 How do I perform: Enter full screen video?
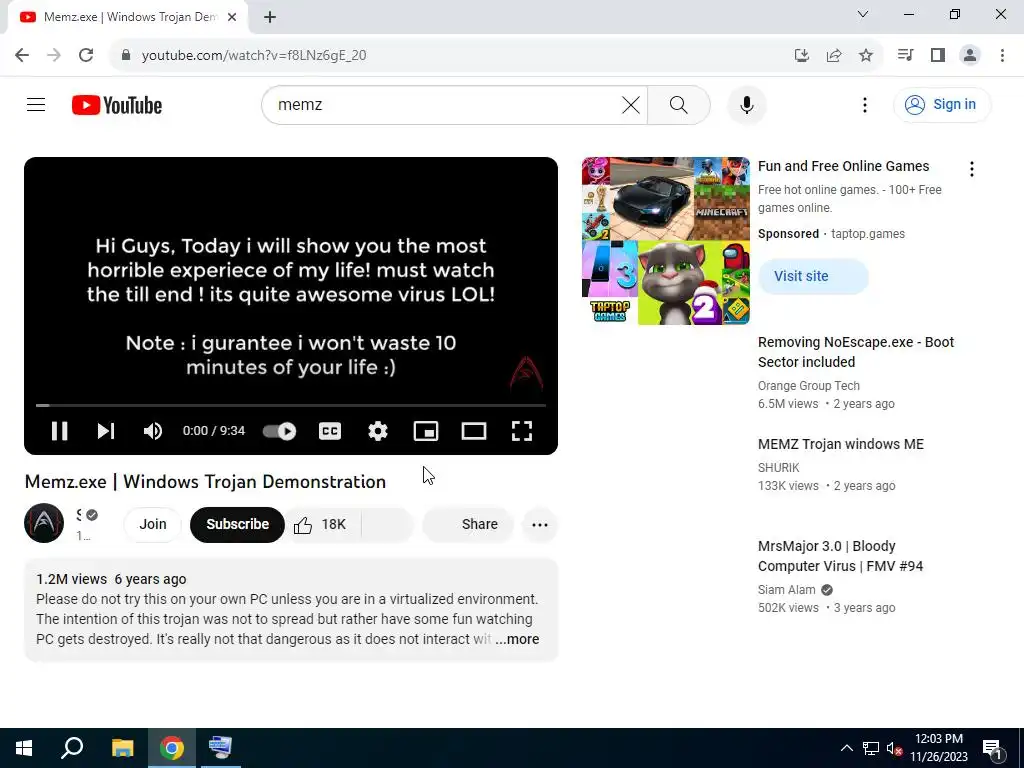522,431
